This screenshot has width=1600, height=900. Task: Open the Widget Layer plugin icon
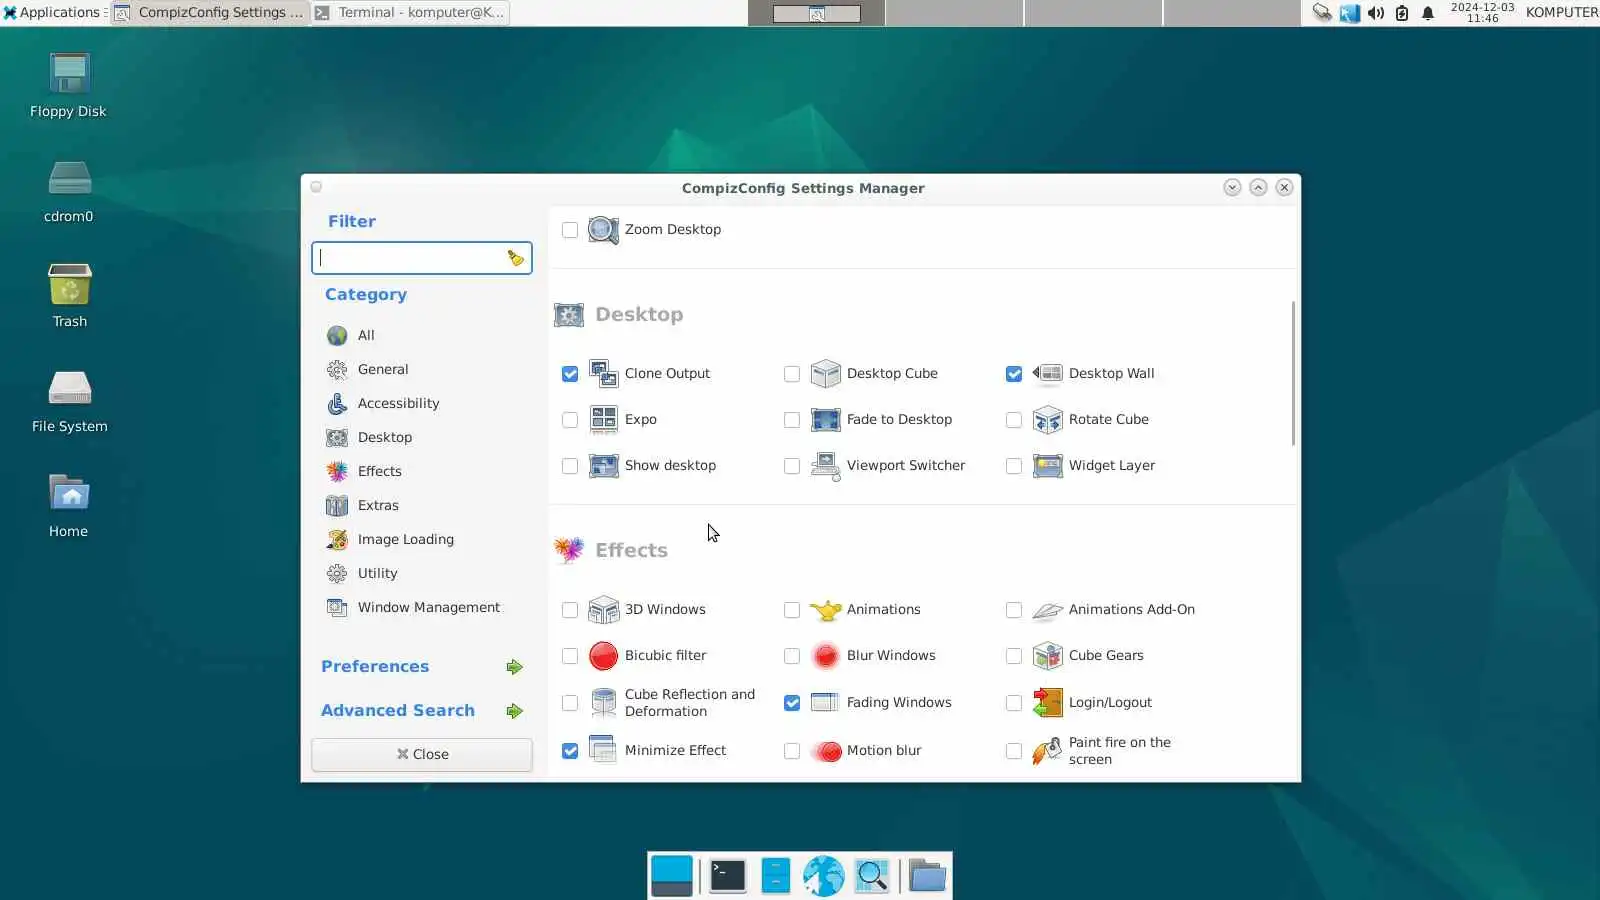pos(1047,465)
